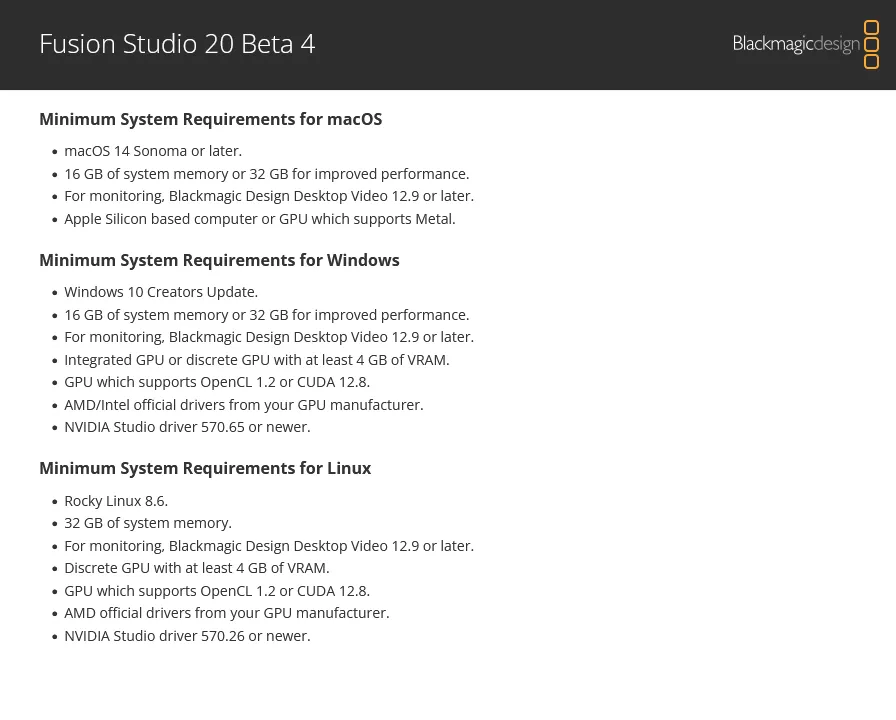This screenshot has height=720, width=896.
Task: Click the Apple Silicon based computer line
Action: click(x=259, y=219)
